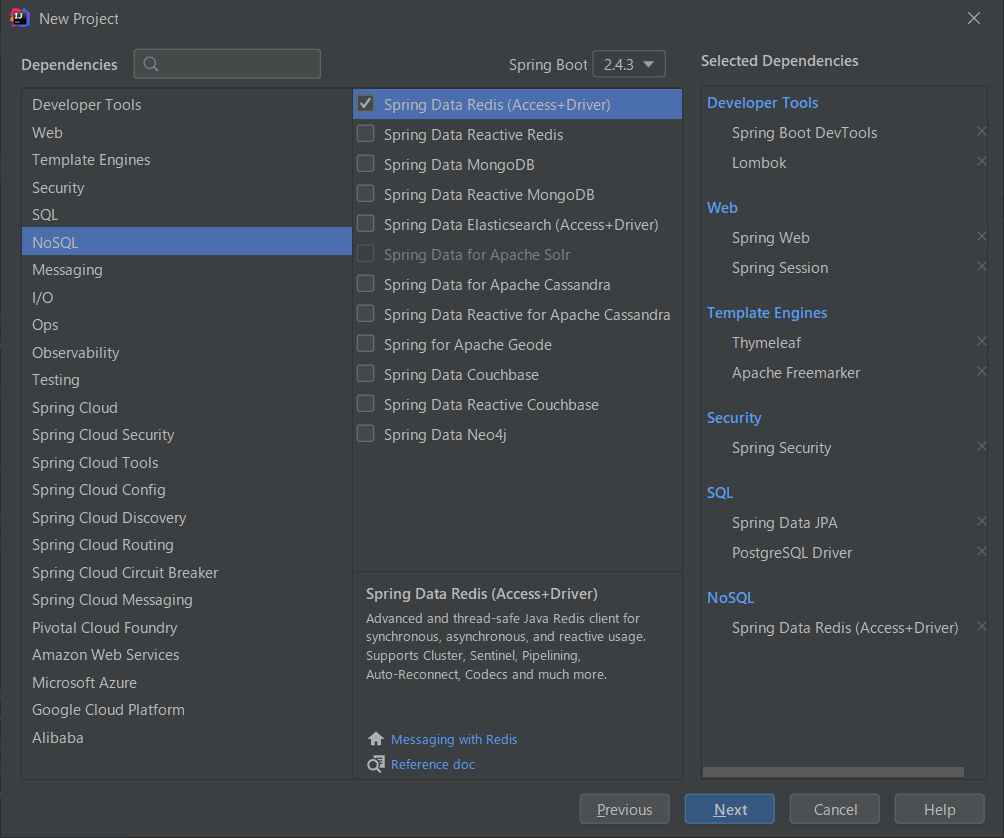The image size is (1004, 838).
Task: Choose Amazon Web Services category
Action: 187,656
